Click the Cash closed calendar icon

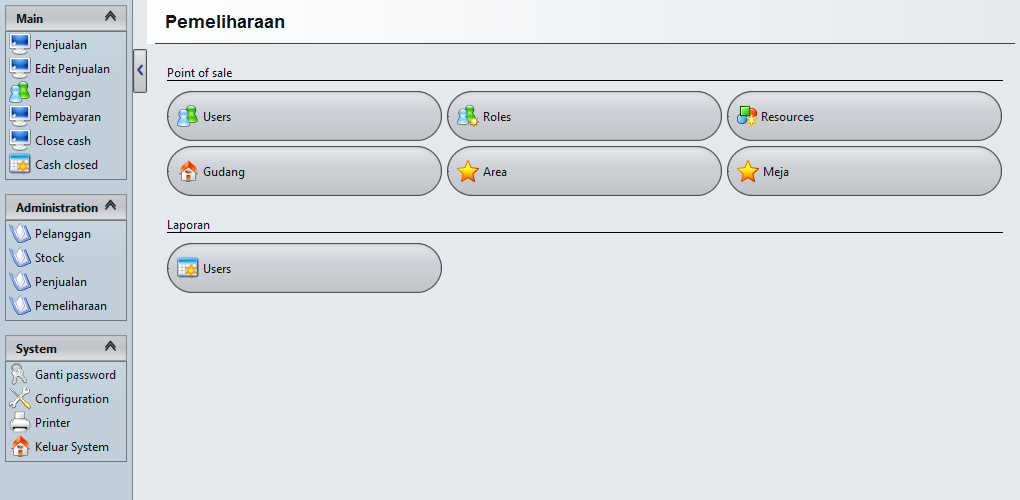(20, 165)
